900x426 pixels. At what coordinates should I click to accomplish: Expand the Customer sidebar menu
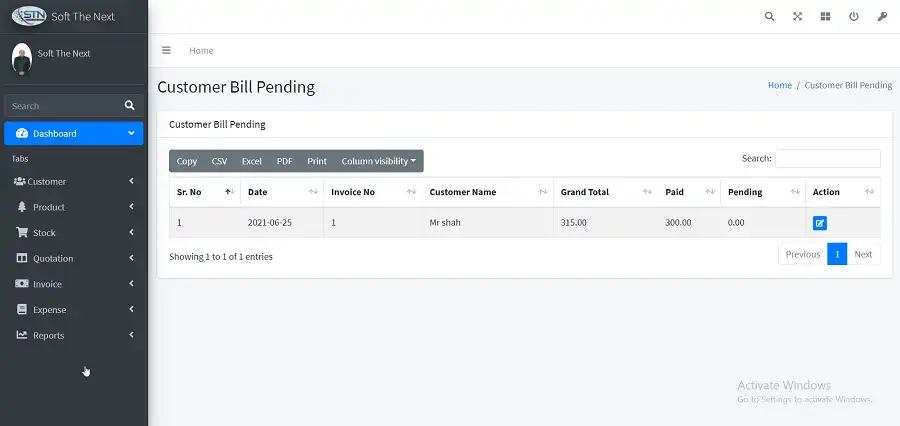[73, 182]
